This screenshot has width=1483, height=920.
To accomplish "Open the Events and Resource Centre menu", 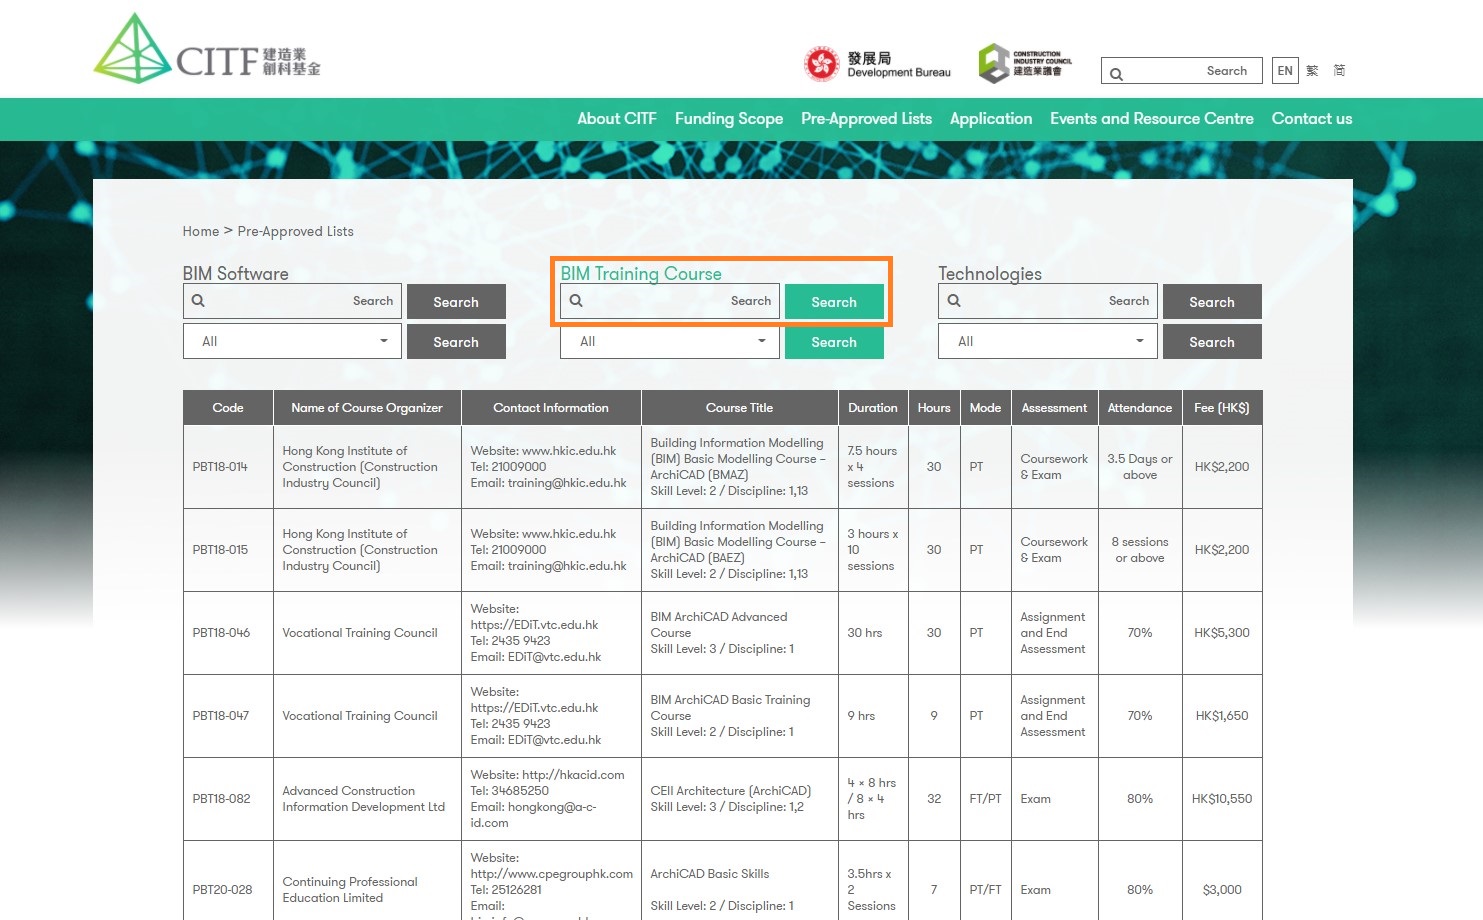I will [1151, 119].
